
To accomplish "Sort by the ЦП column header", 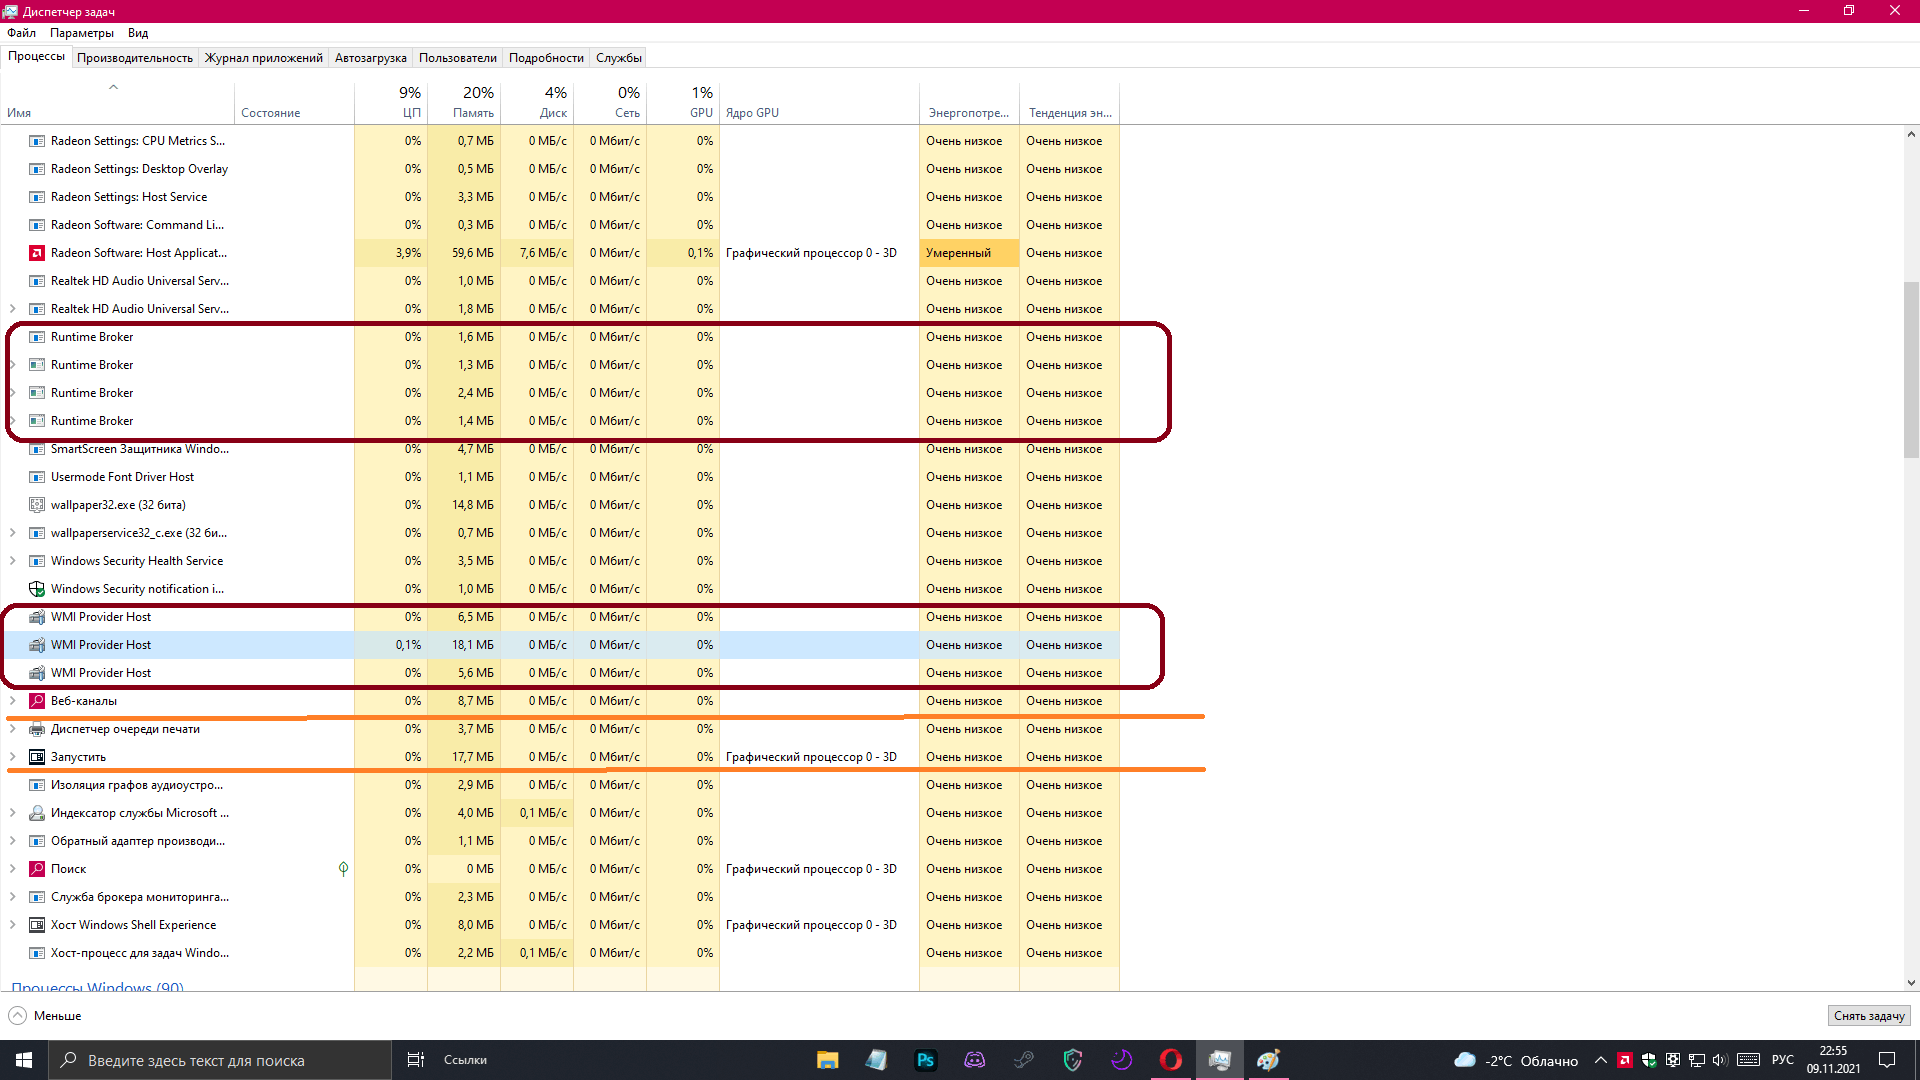I will (x=391, y=102).
